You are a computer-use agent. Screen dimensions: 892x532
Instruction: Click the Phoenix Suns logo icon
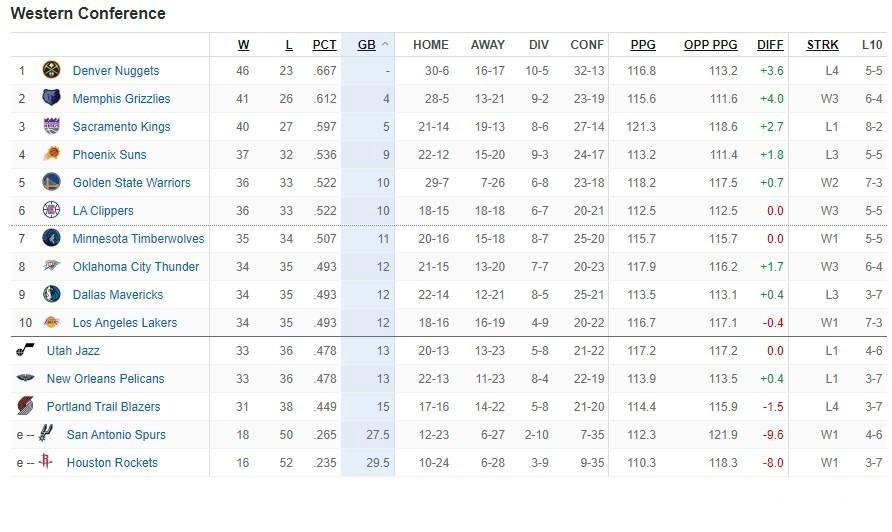point(51,155)
